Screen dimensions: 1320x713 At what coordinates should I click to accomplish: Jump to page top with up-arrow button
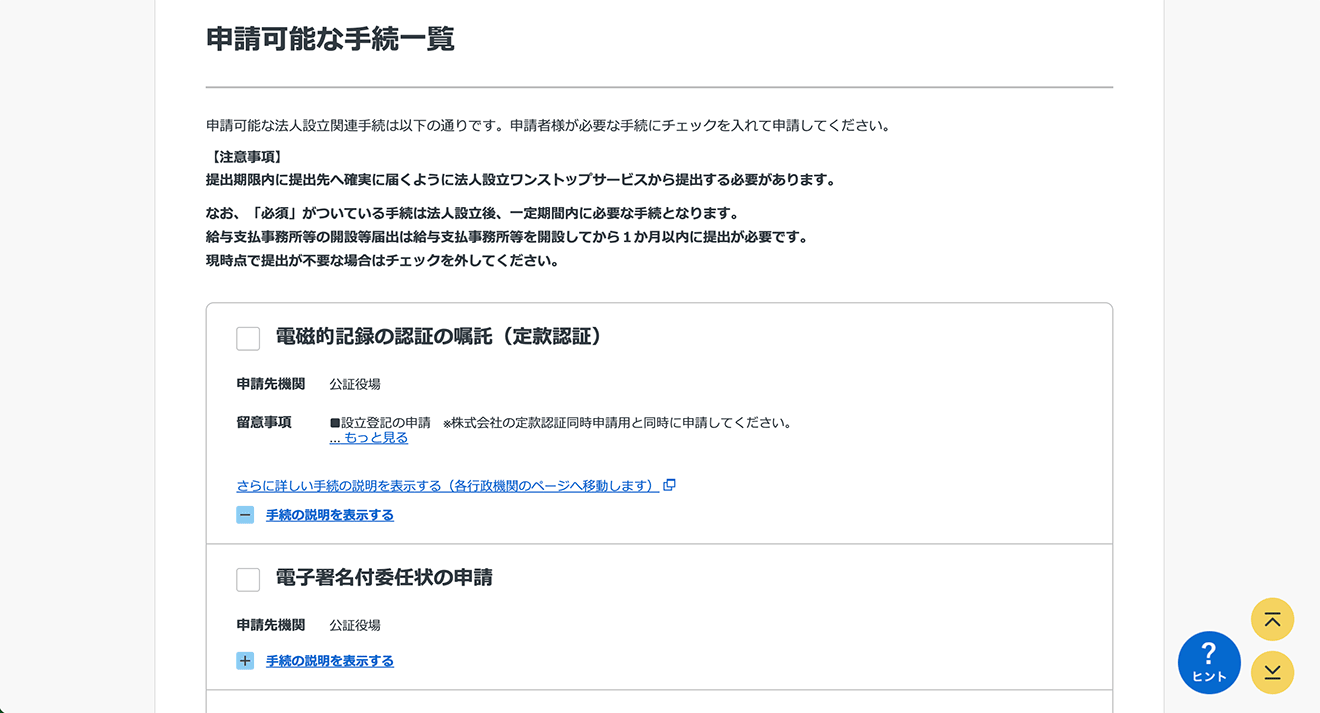(1272, 619)
